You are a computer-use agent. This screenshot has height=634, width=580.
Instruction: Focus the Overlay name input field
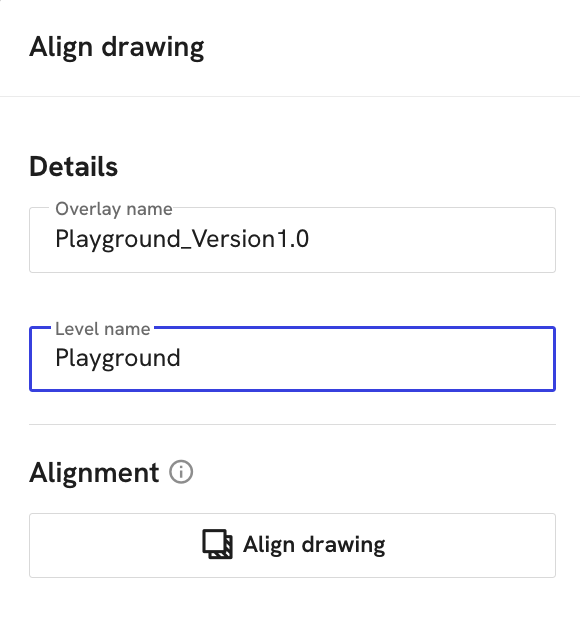pos(292,240)
